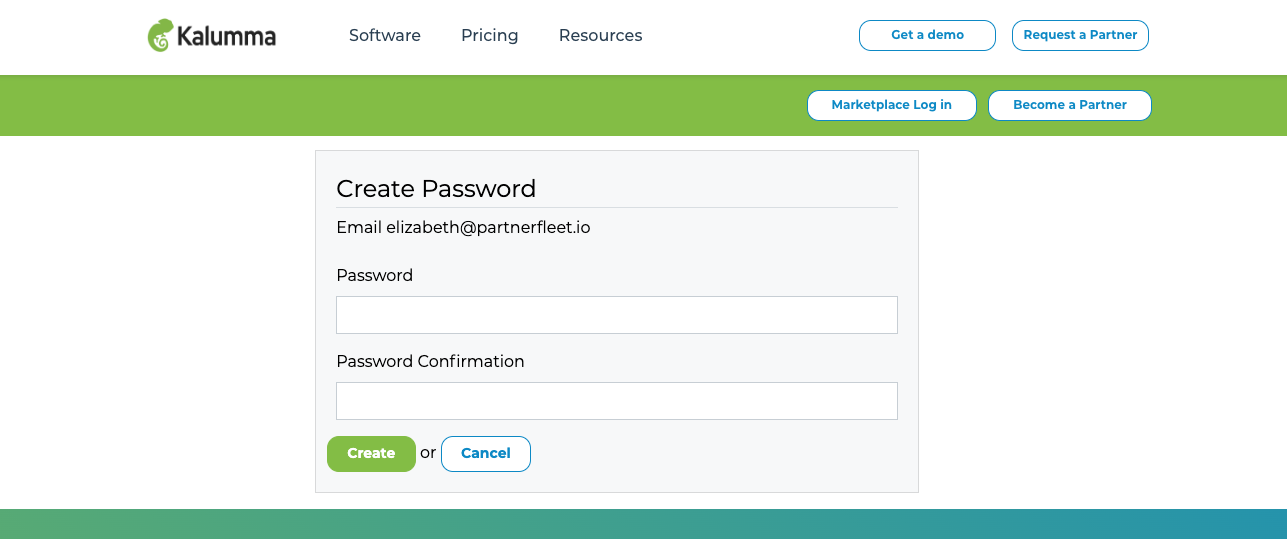The width and height of the screenshot is (1287, 539).
Task: Click the Create Password heading
Action: [436, 188]
